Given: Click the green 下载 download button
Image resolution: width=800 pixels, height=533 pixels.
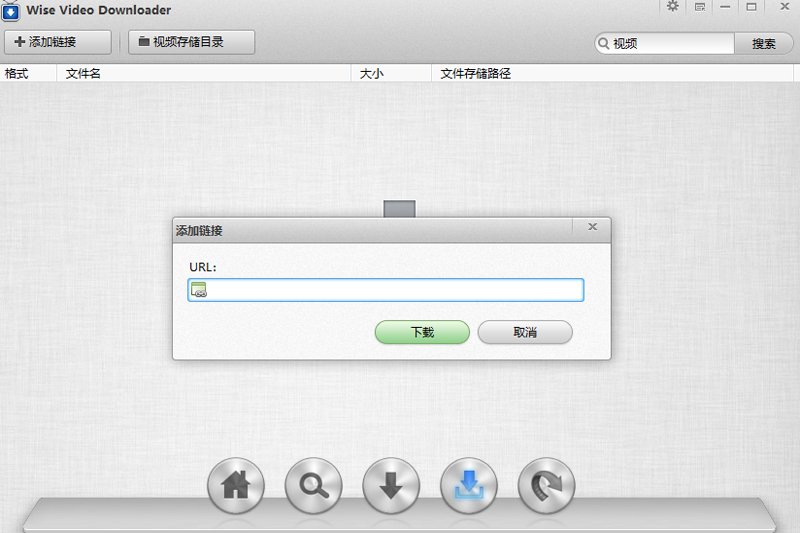Looking at the screenshot, I should 422,333.
